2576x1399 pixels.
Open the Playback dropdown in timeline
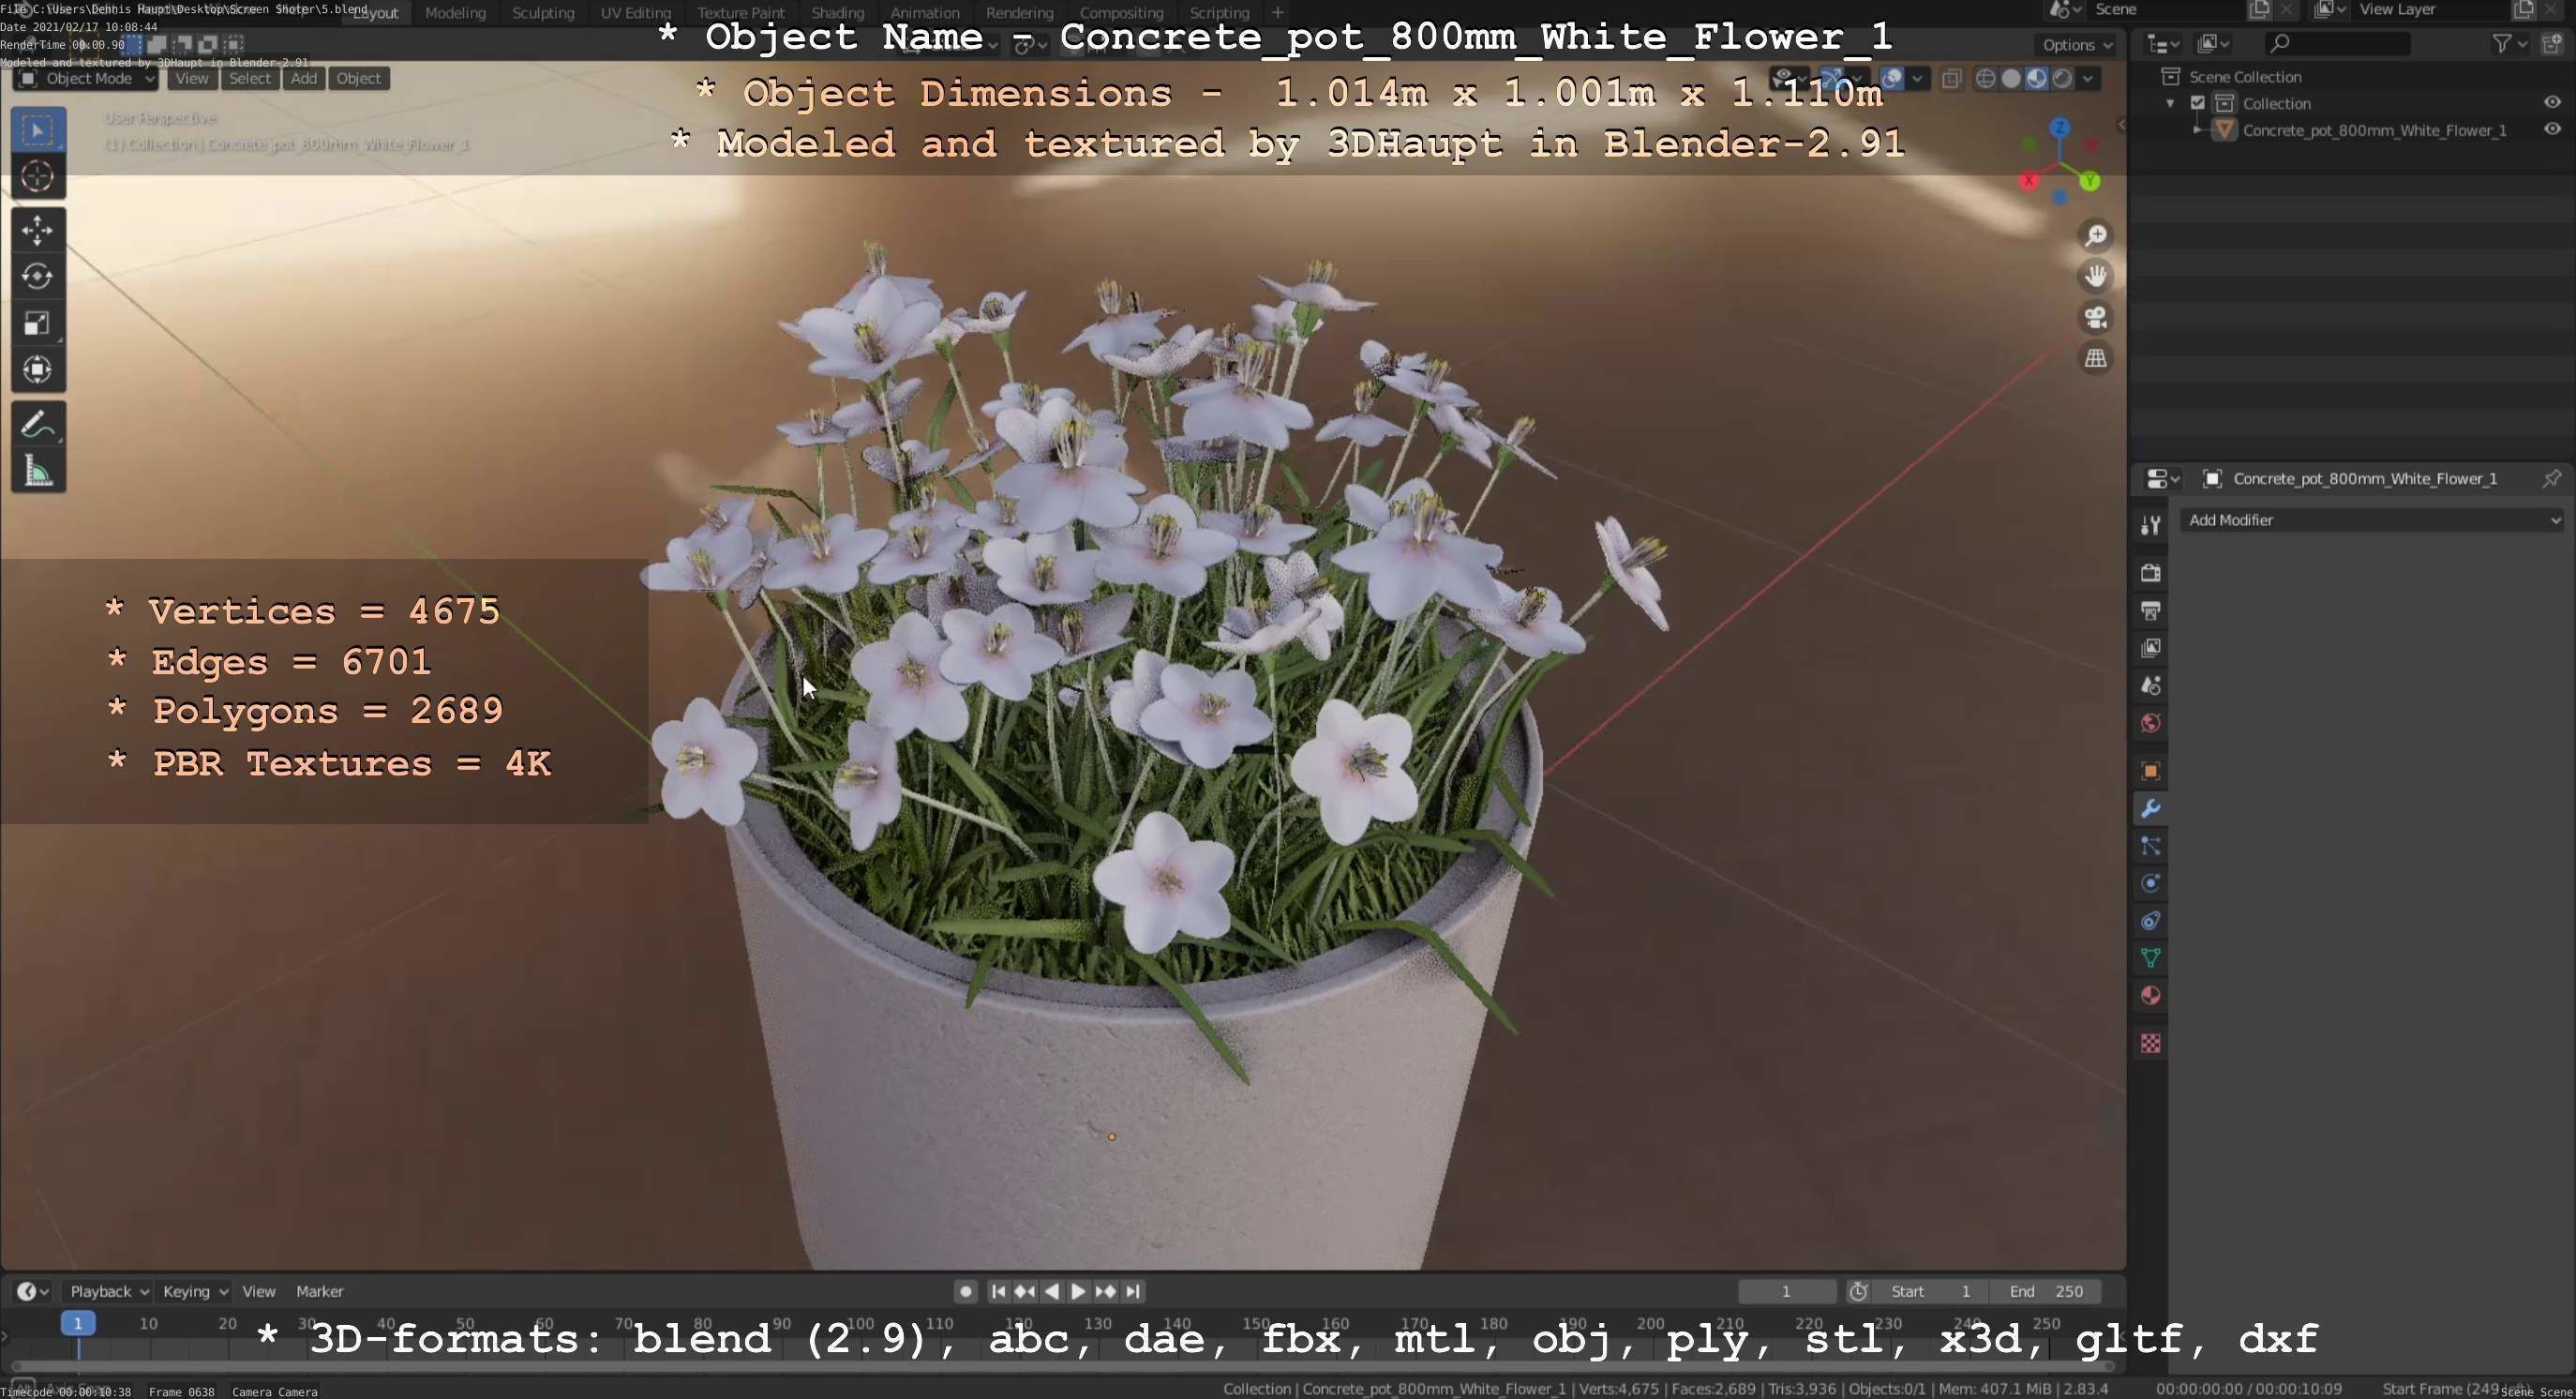click(109, 1292)
